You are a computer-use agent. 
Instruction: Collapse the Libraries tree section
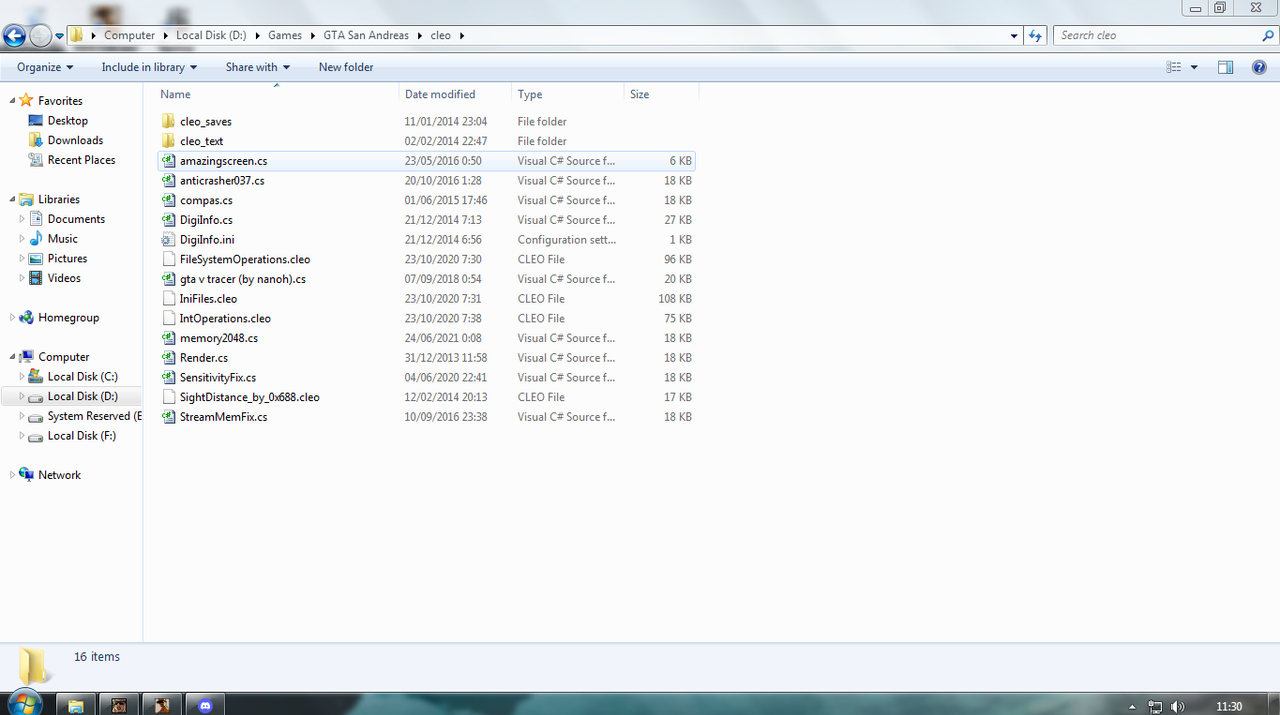(13, 199)
